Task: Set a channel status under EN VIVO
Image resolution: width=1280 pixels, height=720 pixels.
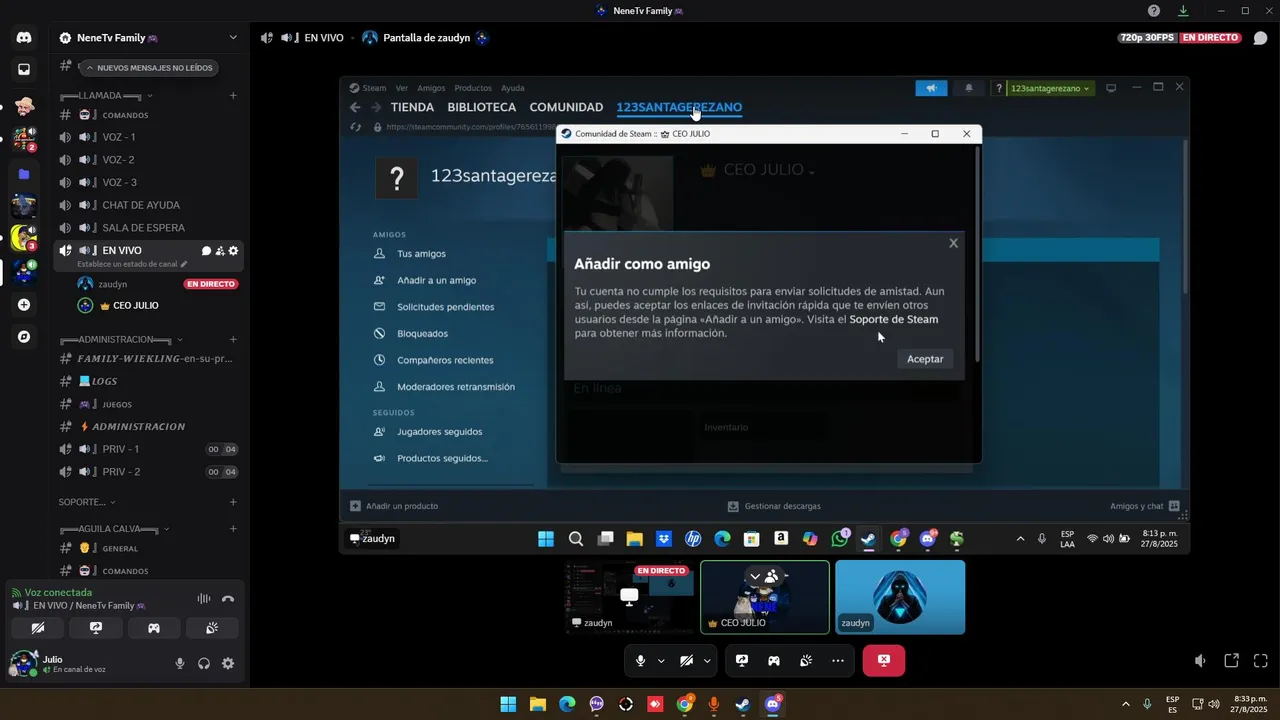Action: click(x=132, y=265)
